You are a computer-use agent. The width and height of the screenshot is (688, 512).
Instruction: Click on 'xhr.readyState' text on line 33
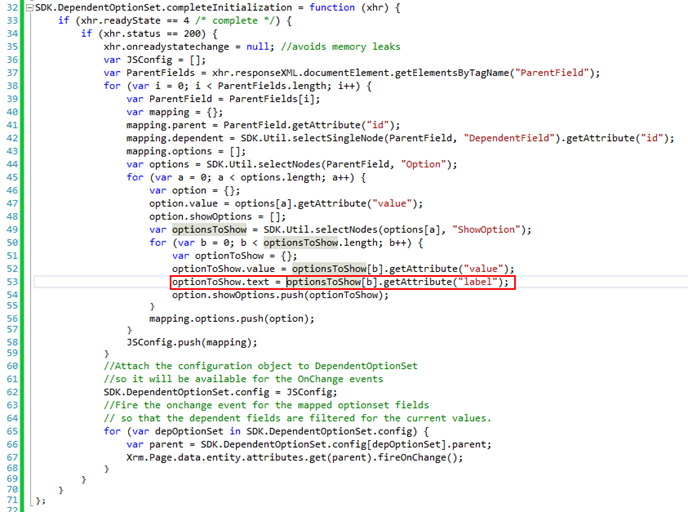point(121,21)
